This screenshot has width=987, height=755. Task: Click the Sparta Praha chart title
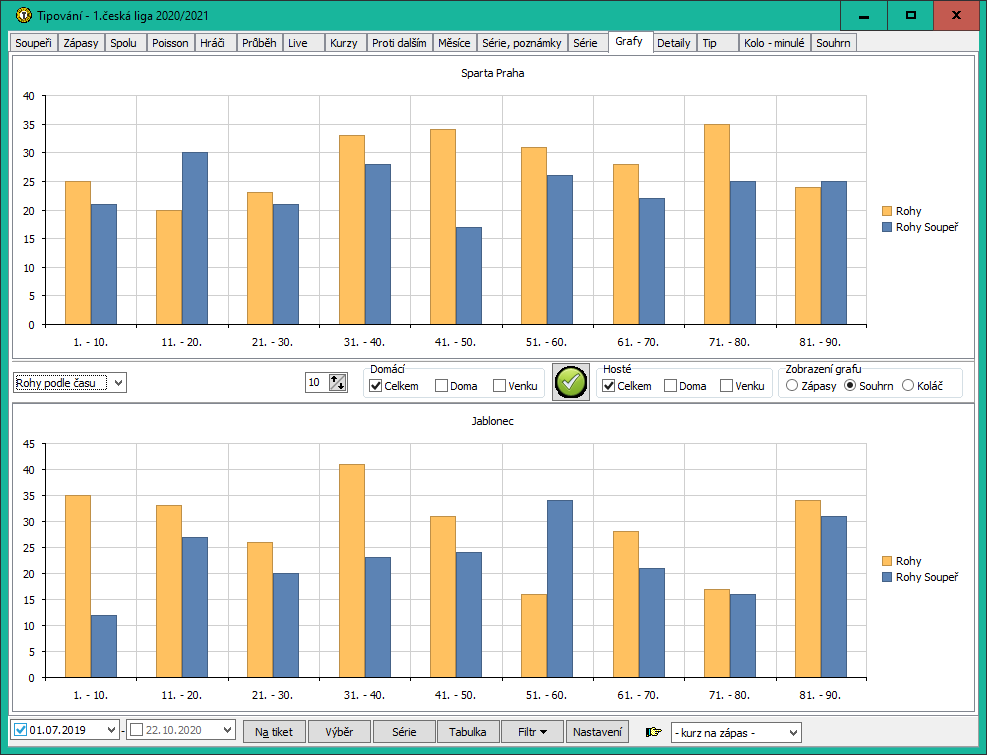click(492, 73)
